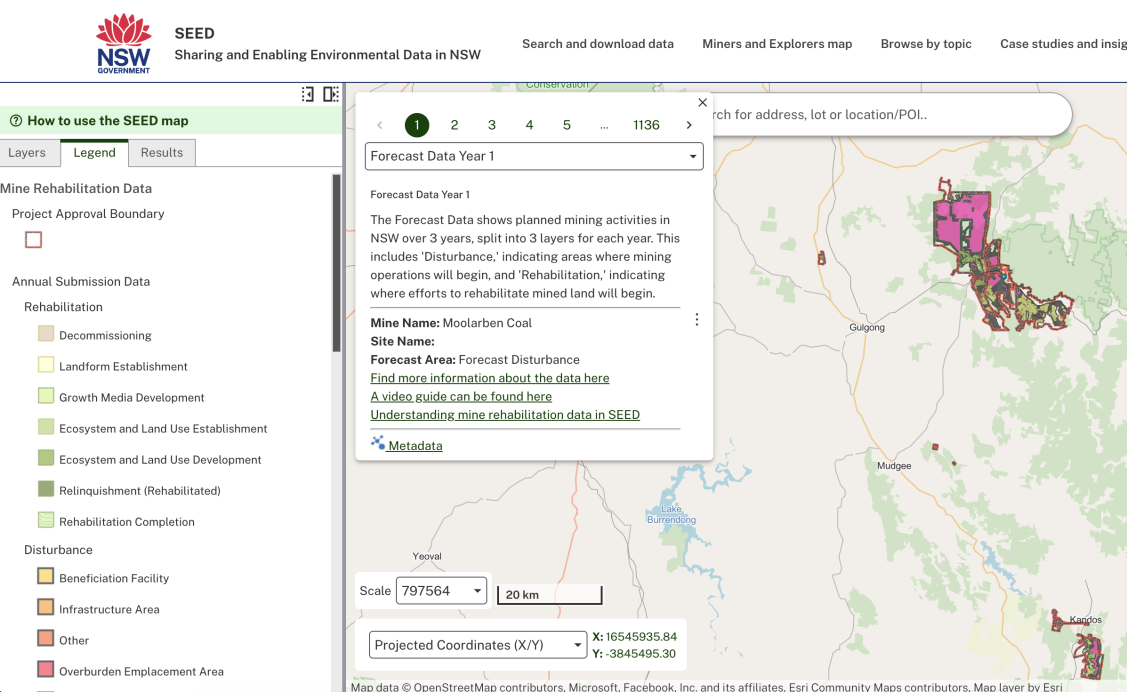
Task: Open the Forecast Data Year 1 dropdown
Action: click(x=534, y=156)
